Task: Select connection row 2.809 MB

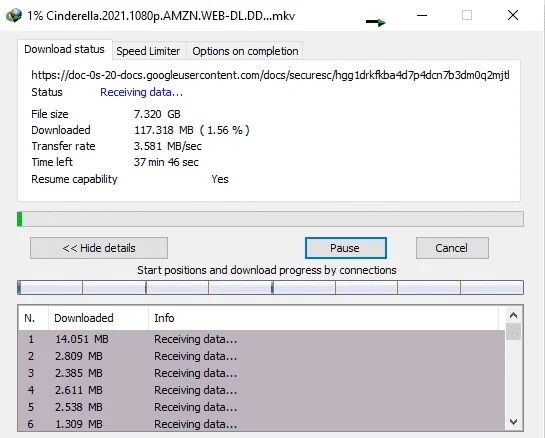Action: click(261, 356)
